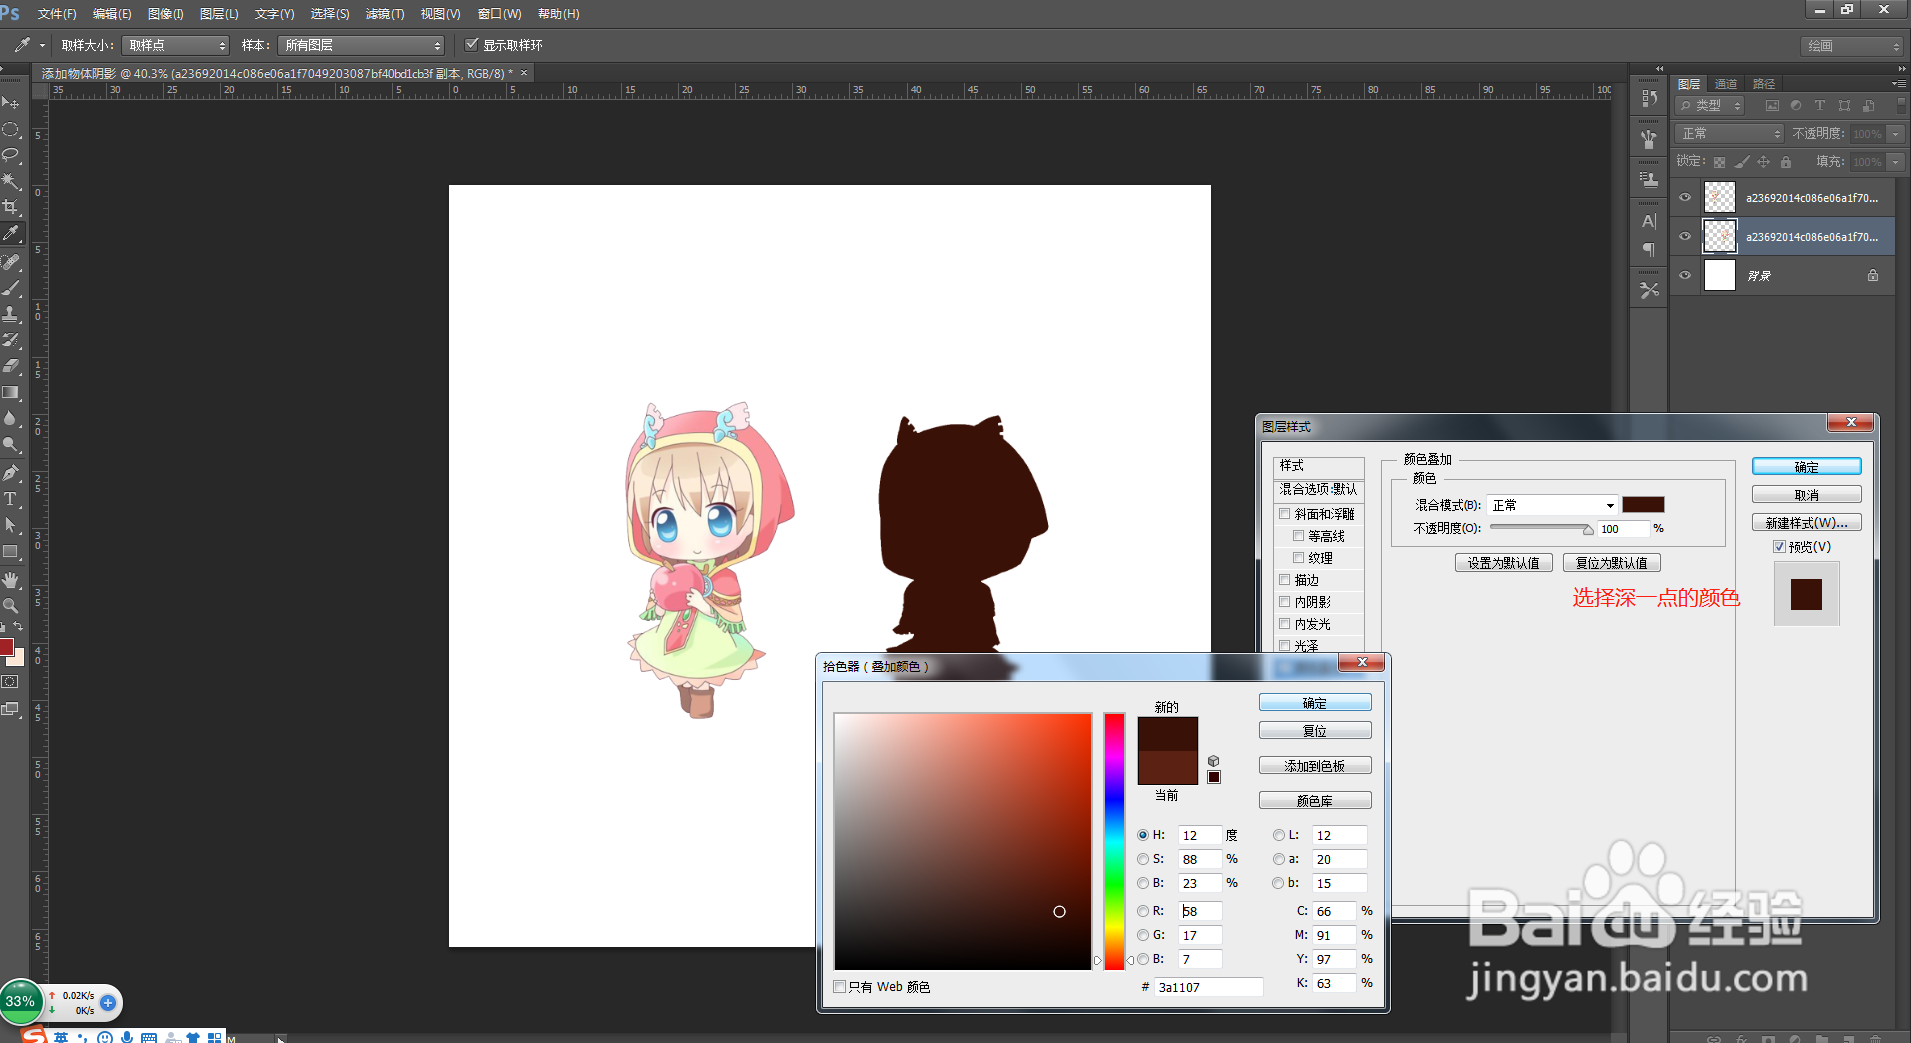Click 确定 in the 图层样式 dialog
The height and width of the screenshot is (1043, 1911).
[x=1806, y=467]
